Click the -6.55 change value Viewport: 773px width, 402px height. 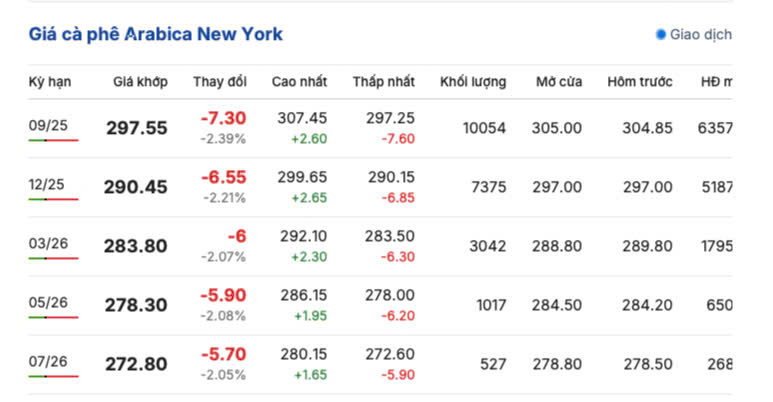pos(223,177)
